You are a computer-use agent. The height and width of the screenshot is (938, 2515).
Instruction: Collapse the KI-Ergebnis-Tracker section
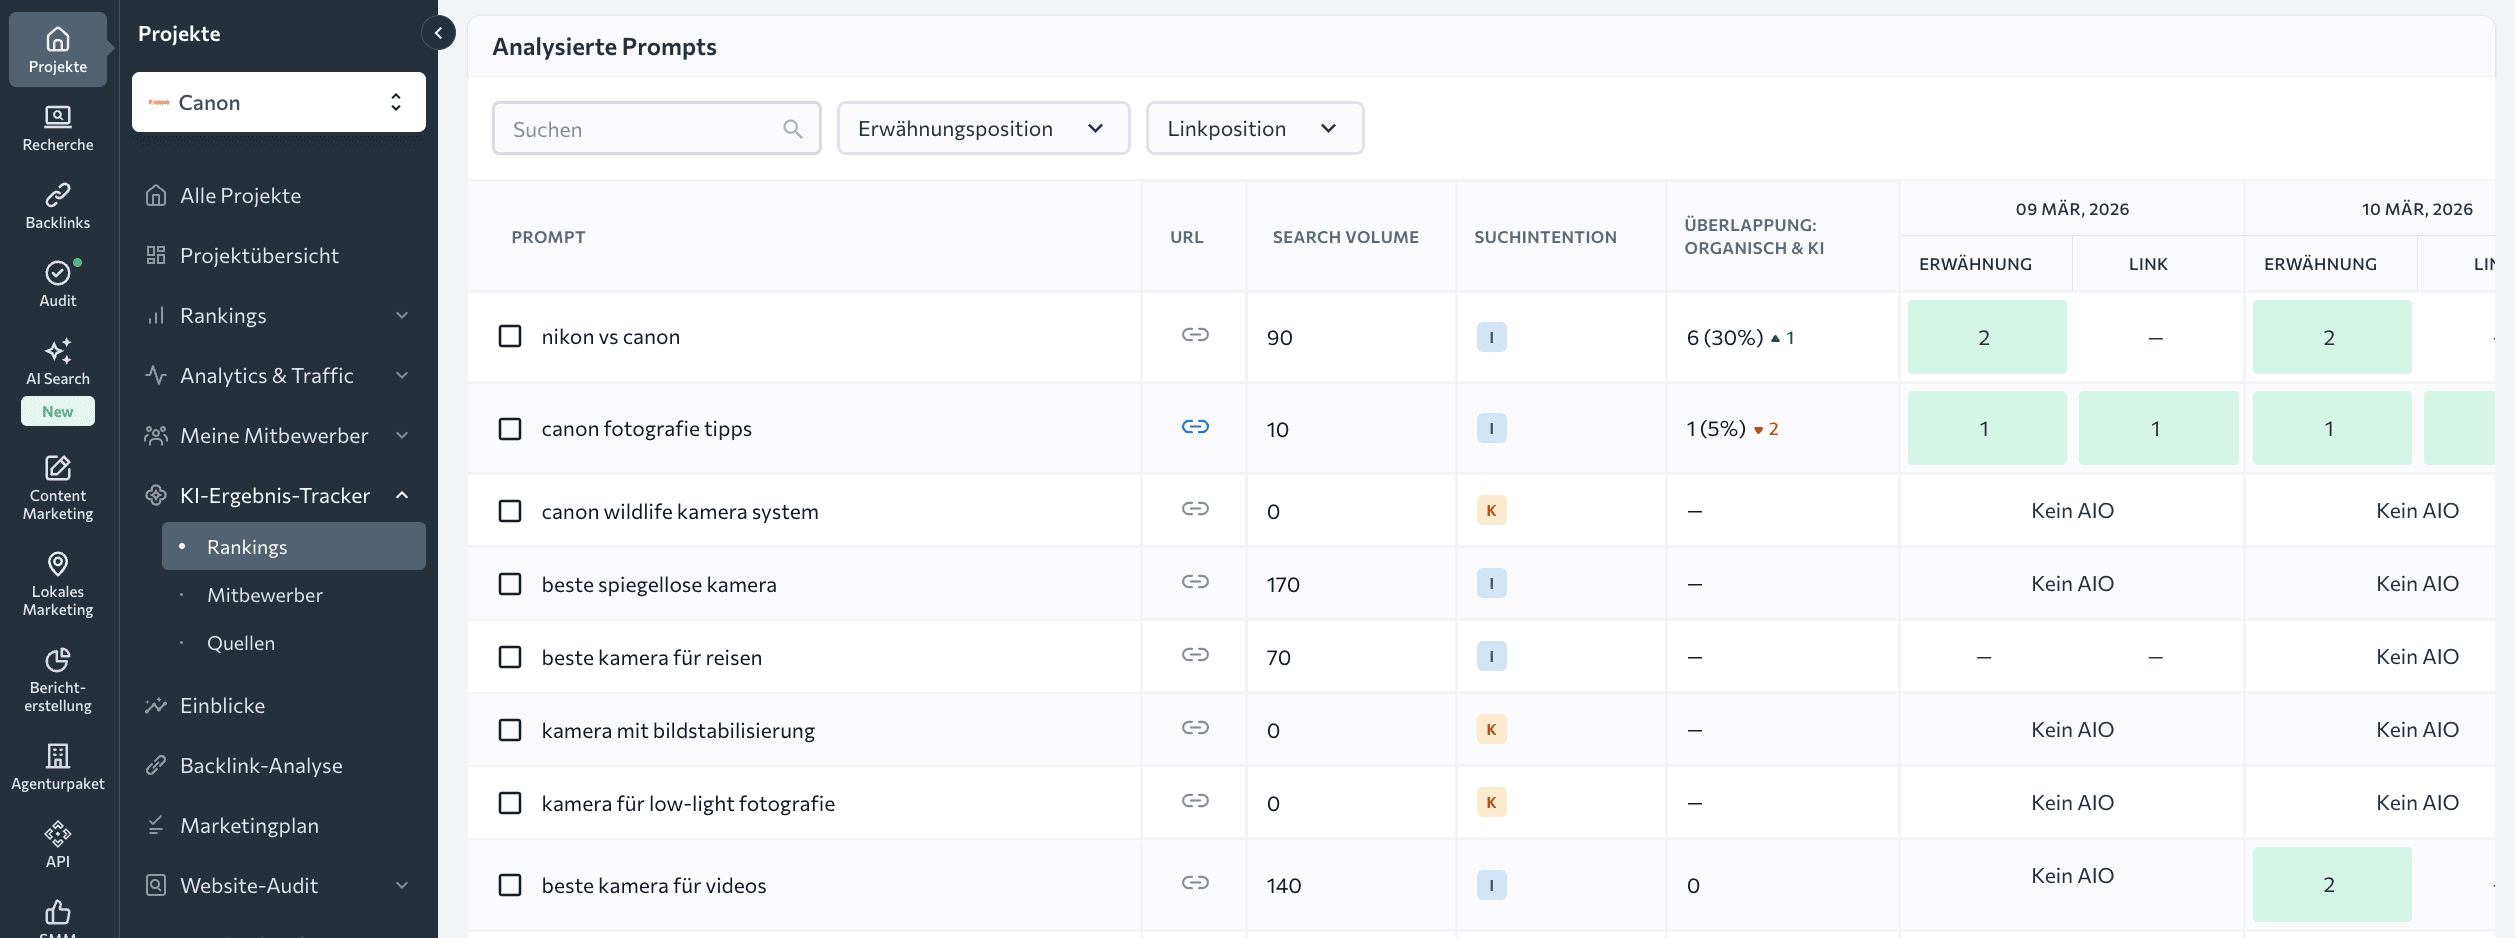(x=403, y=495)
